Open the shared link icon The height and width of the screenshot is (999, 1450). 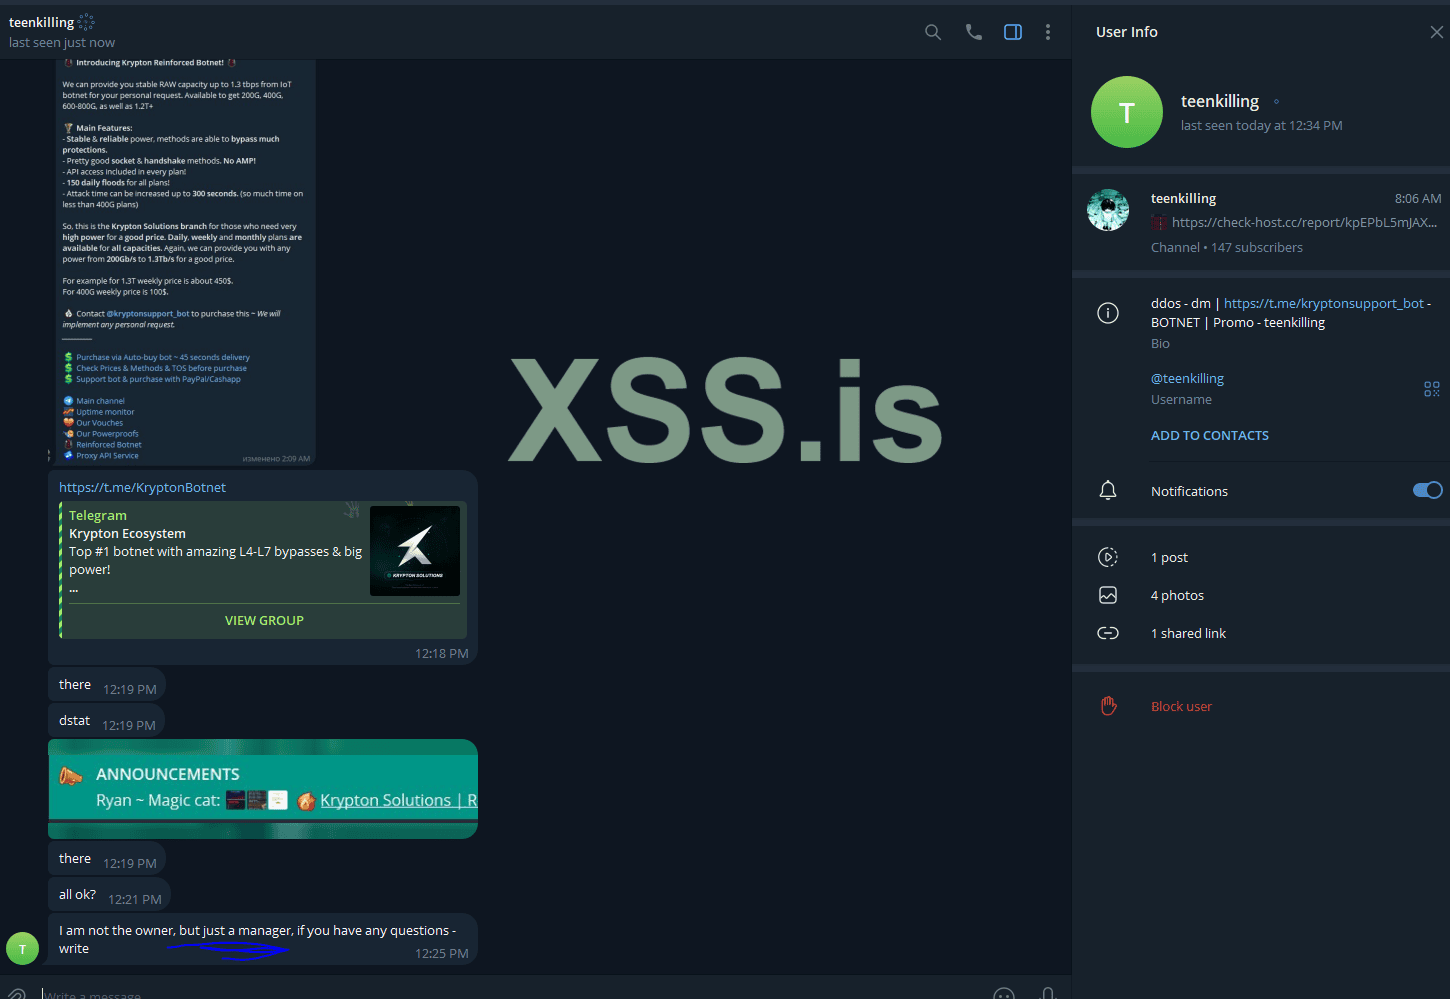[x=1108, y=633]
